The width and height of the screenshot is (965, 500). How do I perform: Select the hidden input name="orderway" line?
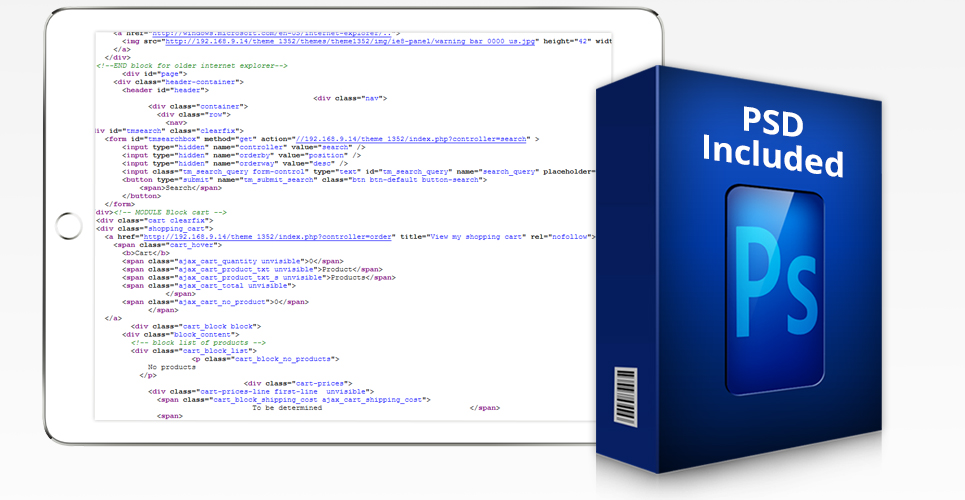point(235,164)
